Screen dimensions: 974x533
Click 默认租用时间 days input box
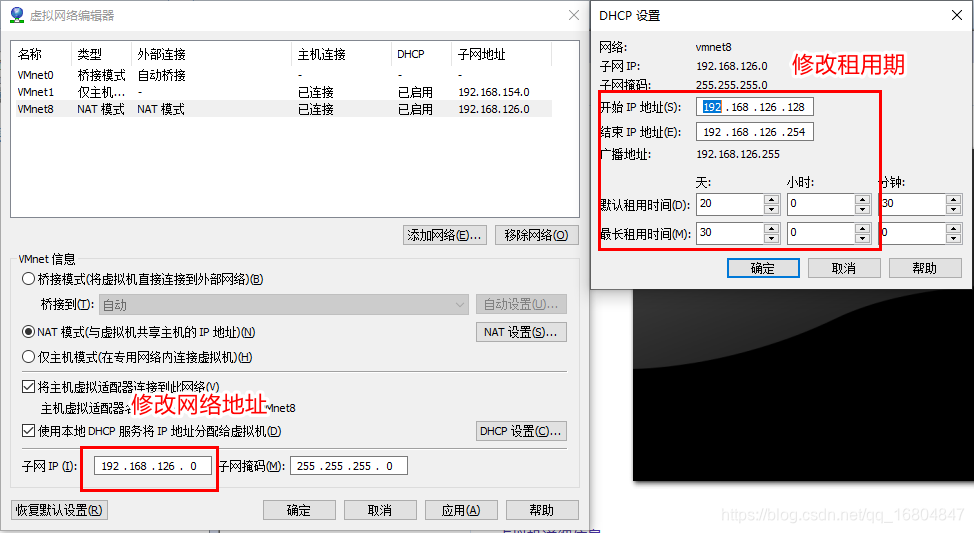730,204
